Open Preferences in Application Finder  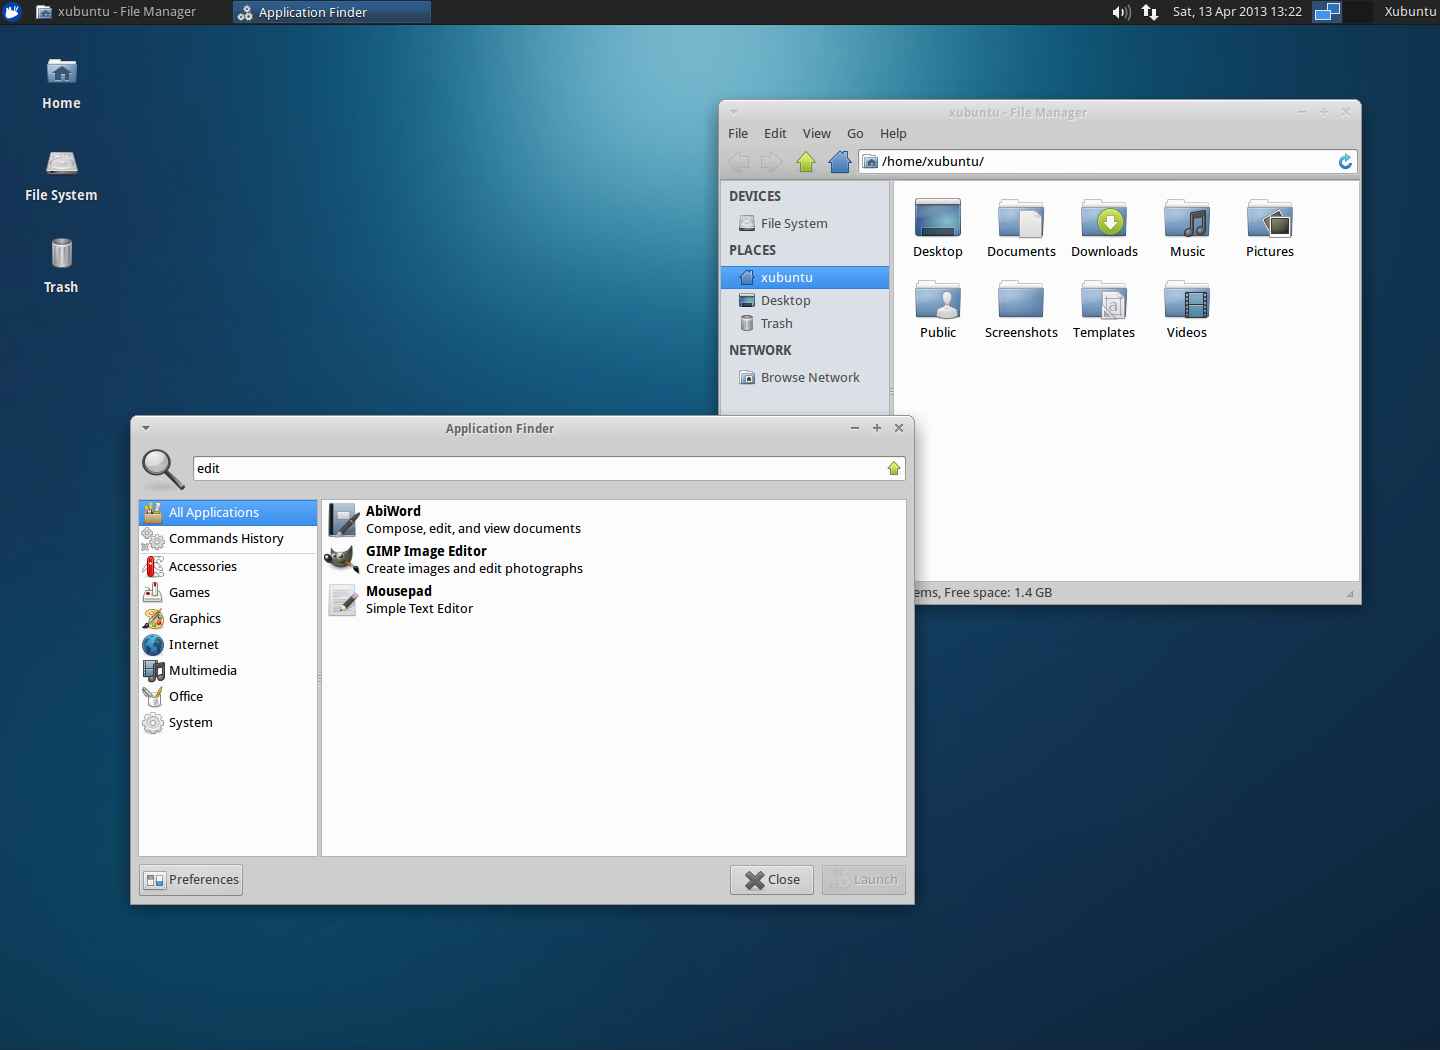point(191,879)
